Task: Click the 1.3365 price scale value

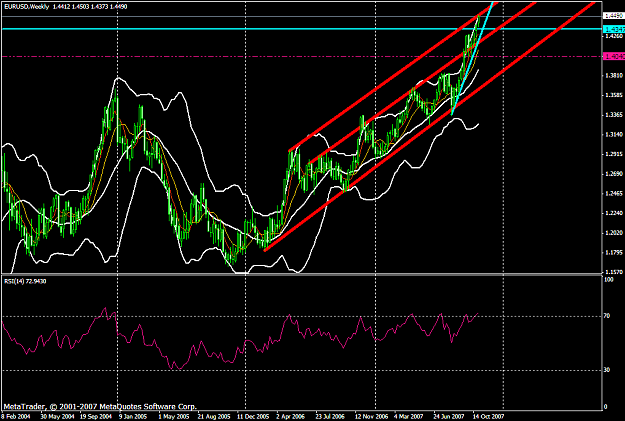Action: 614,115
